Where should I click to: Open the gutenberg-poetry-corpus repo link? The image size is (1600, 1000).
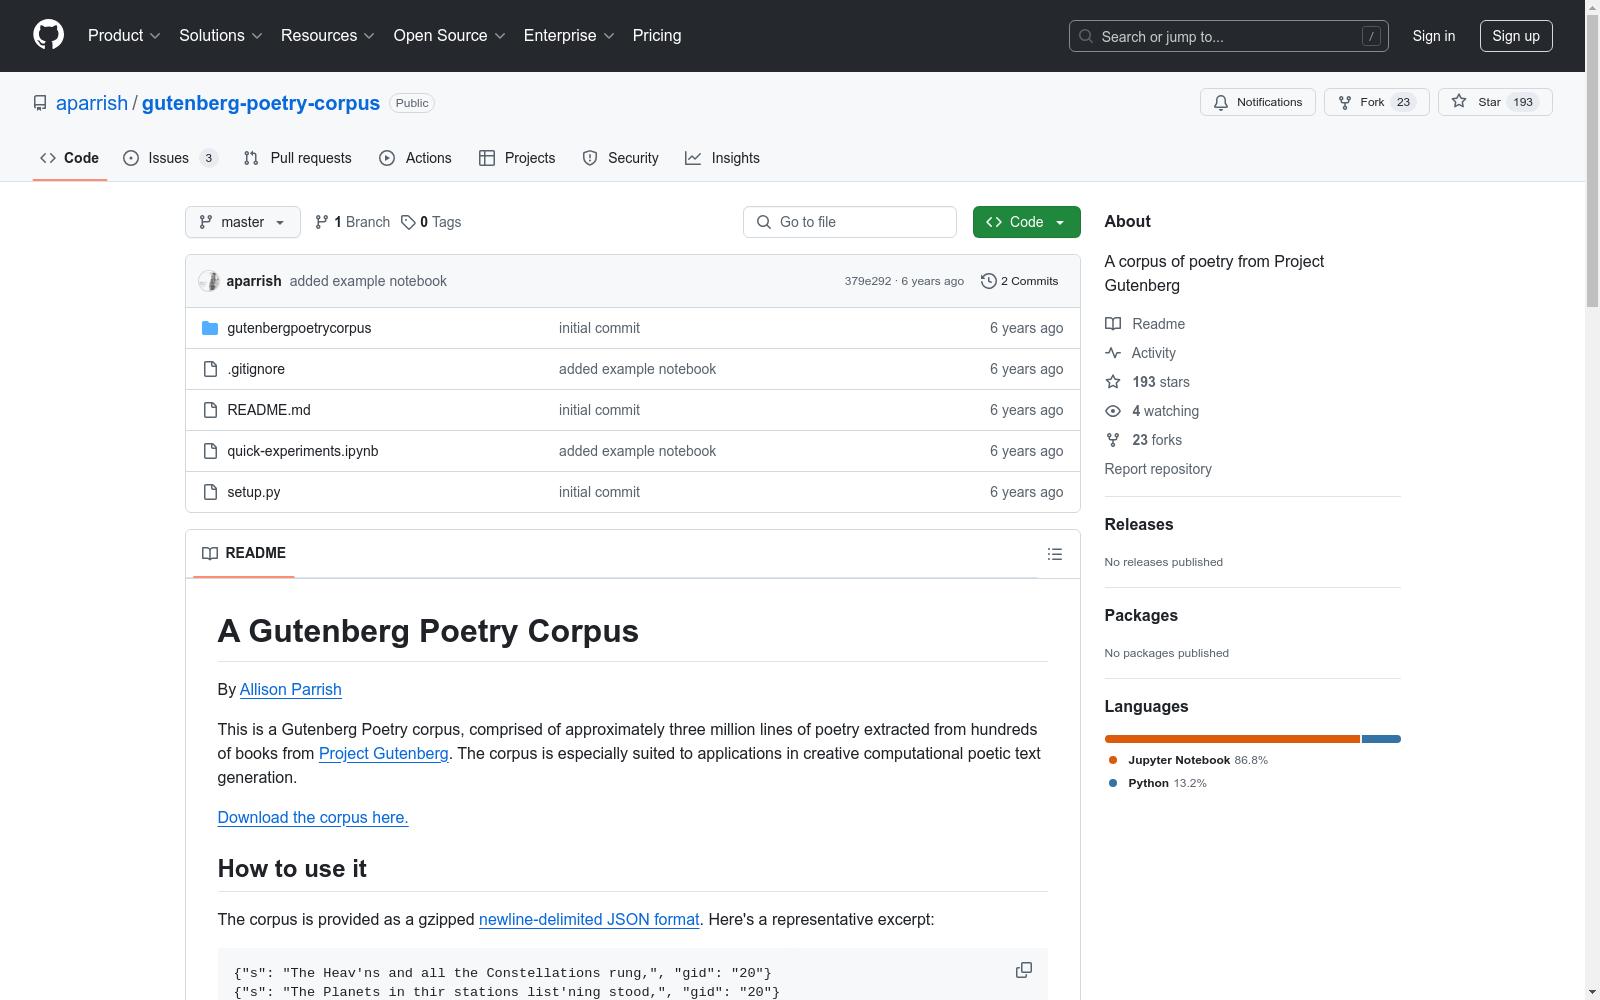(x=261, y=103)
